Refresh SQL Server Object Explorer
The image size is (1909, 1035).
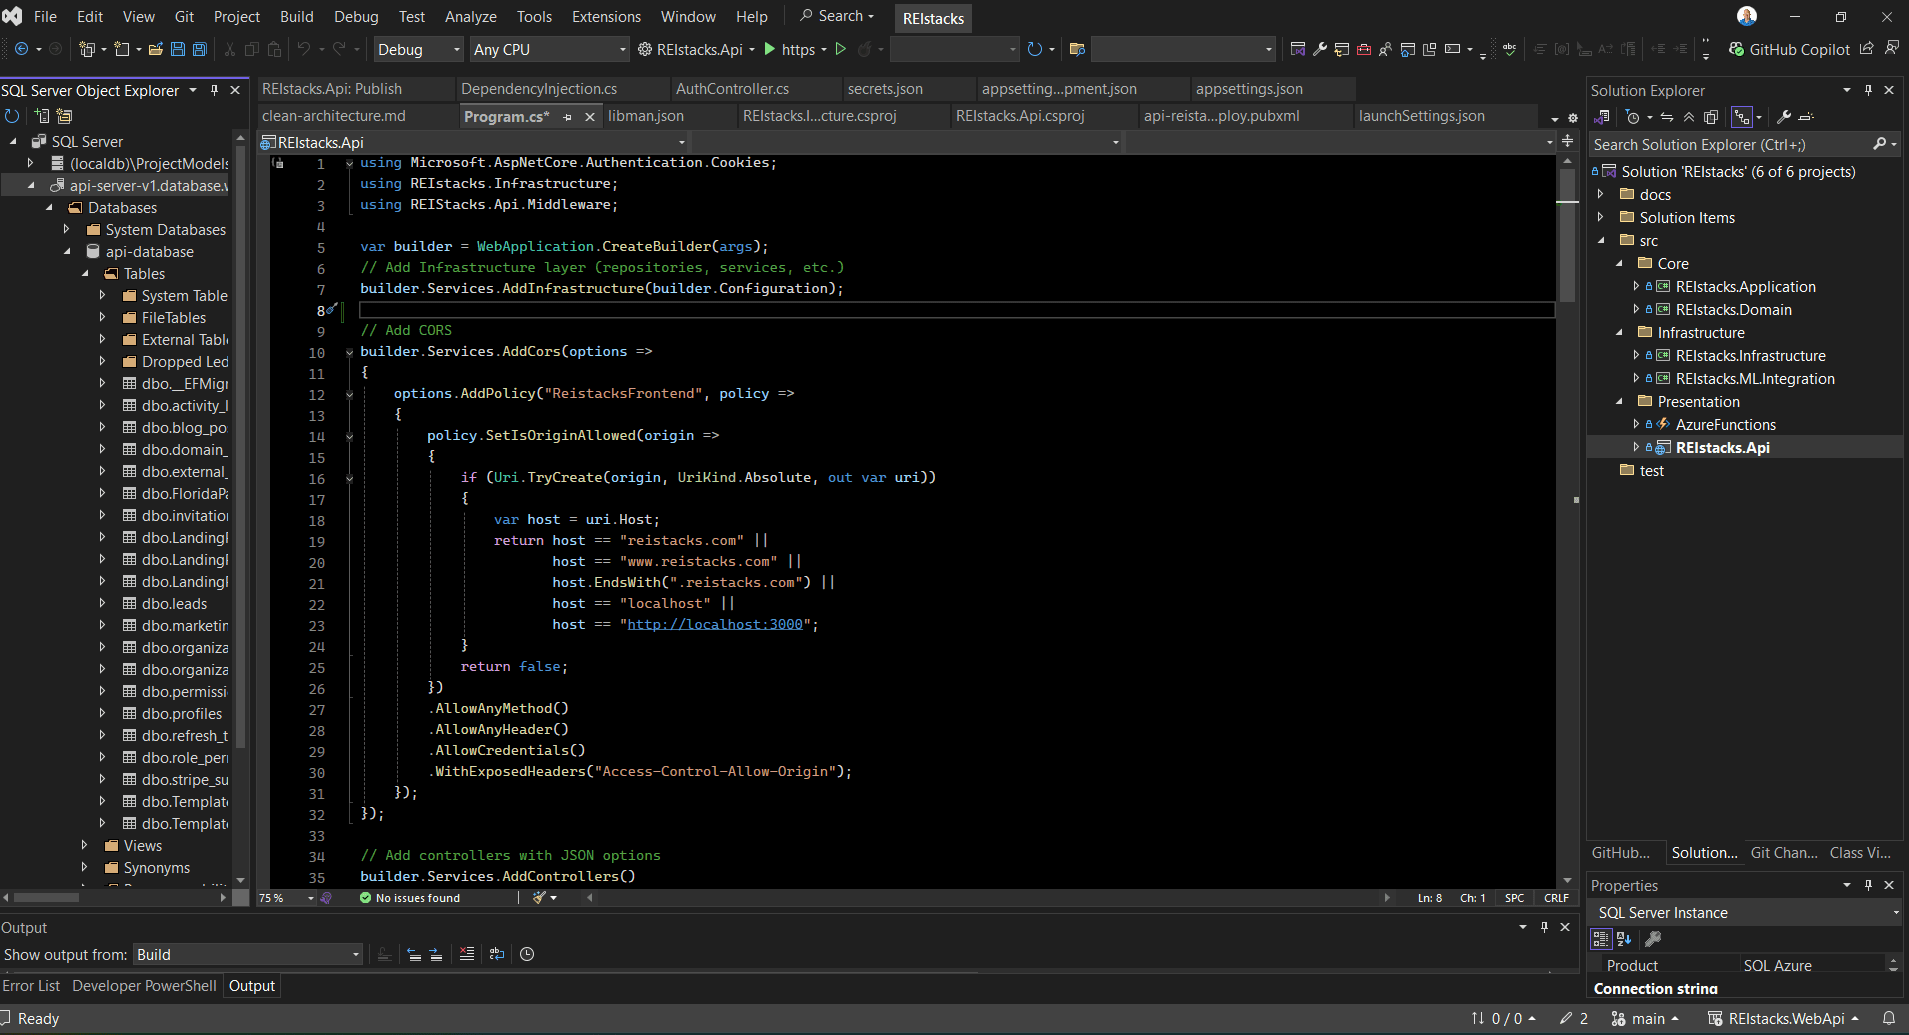(12, 116)
